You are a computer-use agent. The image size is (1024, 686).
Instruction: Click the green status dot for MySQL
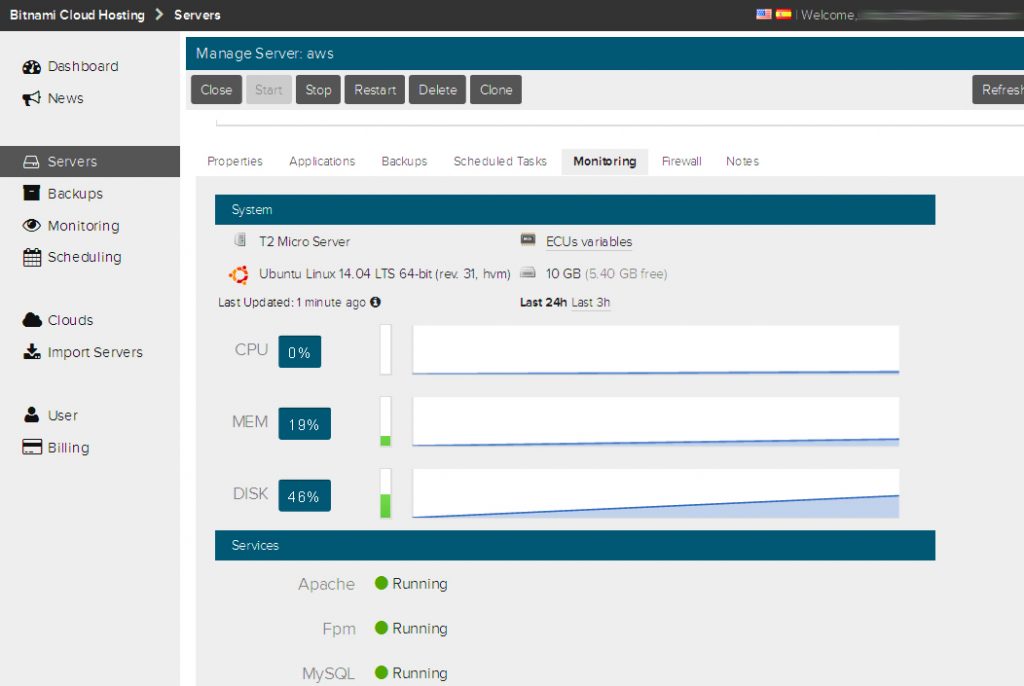click(x=381, y=672)
